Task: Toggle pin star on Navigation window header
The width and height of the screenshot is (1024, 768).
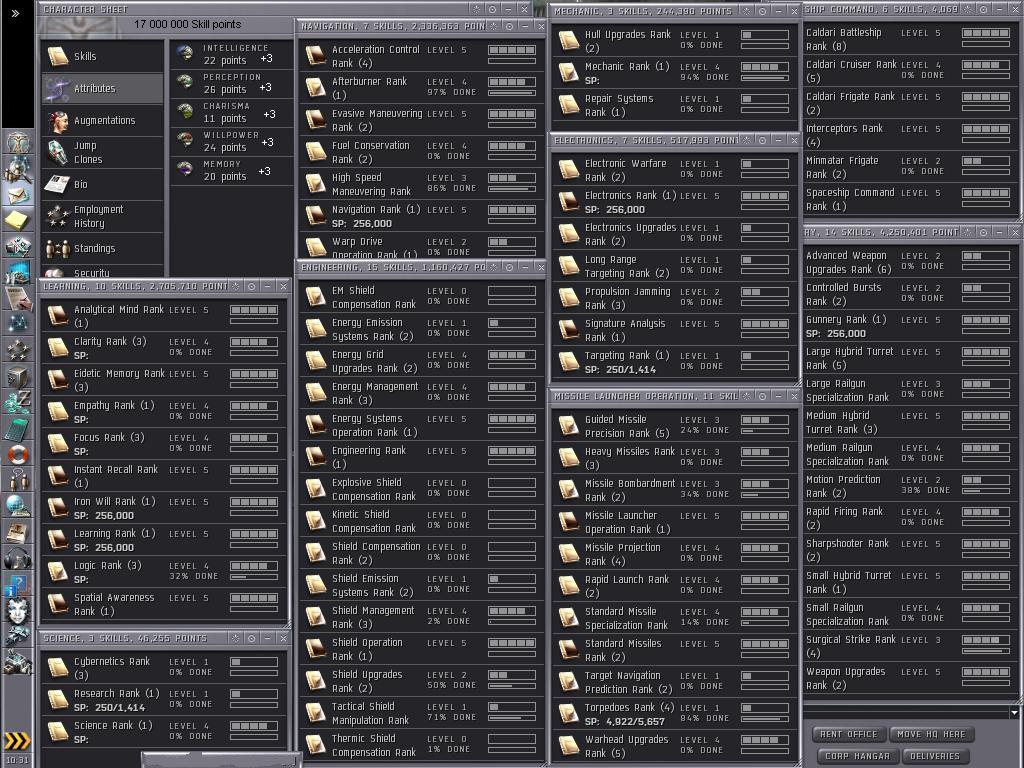Action: [x=494, y=26]
